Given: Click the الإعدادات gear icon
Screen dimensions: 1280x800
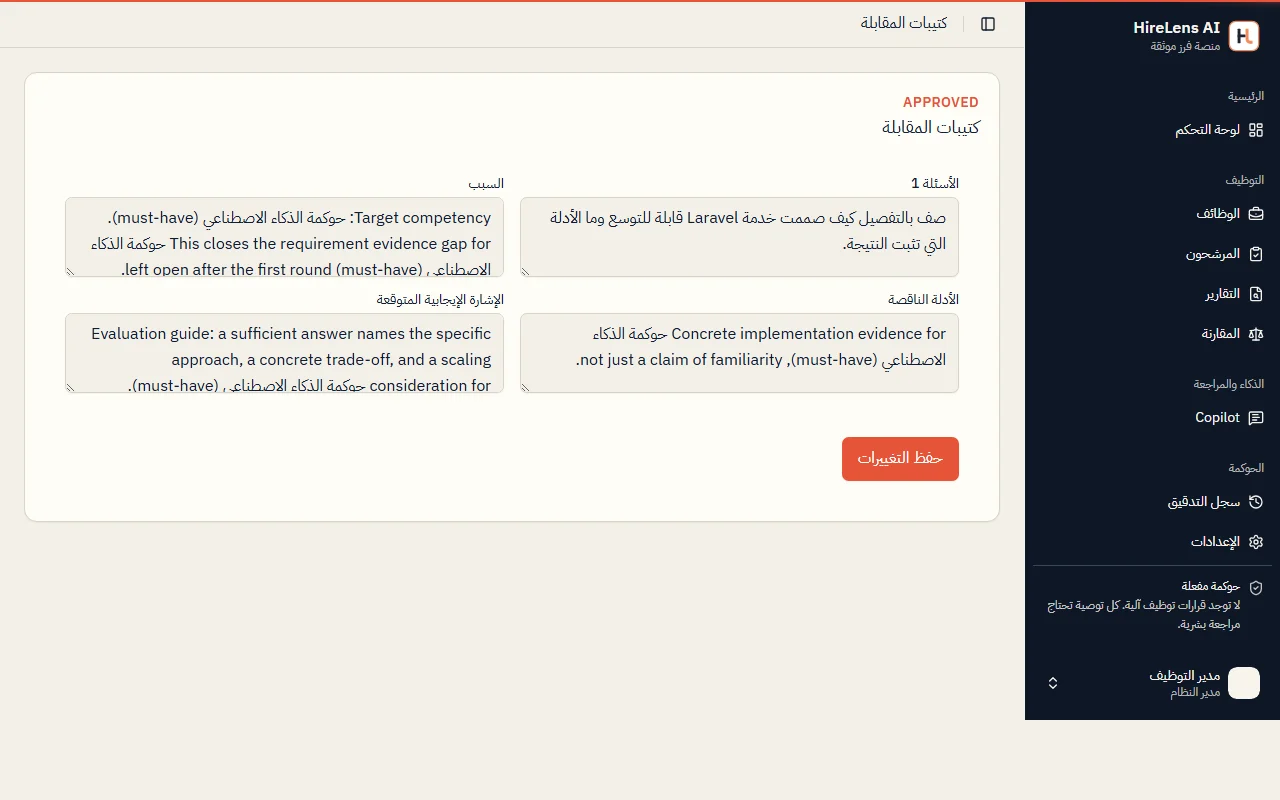Looking at the screenshot, I should [1256, 542].
